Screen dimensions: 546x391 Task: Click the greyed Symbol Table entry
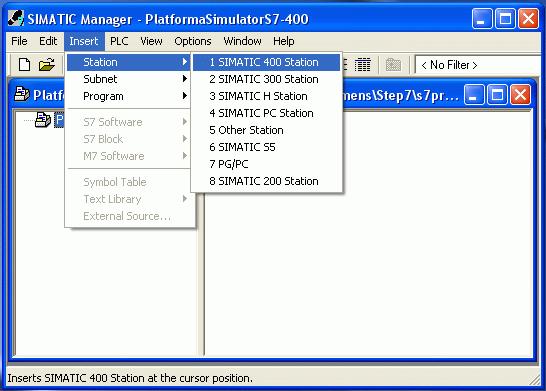coord(128,182)
